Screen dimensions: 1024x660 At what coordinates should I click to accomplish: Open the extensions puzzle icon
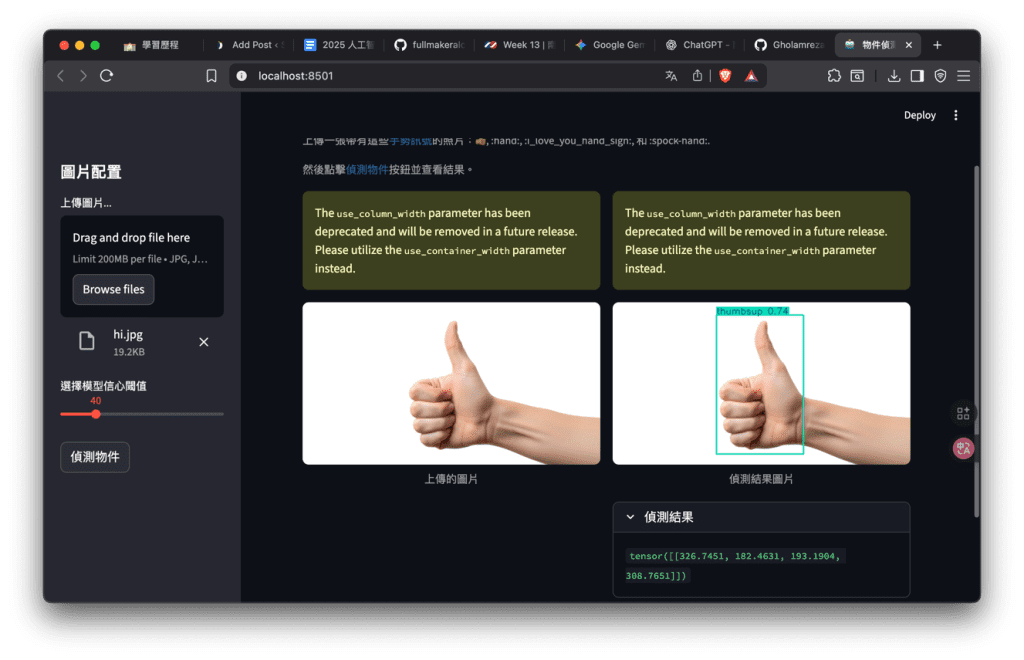point(834,76)
